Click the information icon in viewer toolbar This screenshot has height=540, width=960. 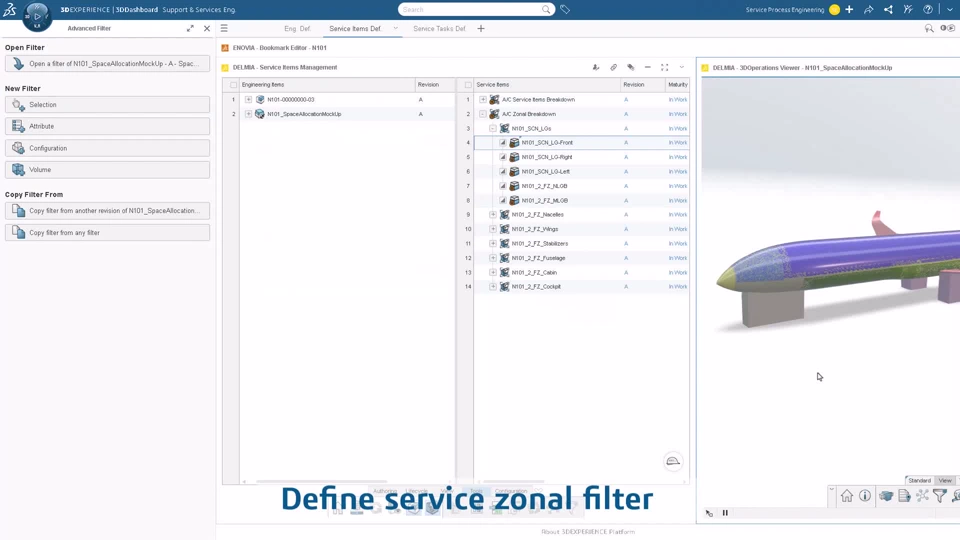865,496
